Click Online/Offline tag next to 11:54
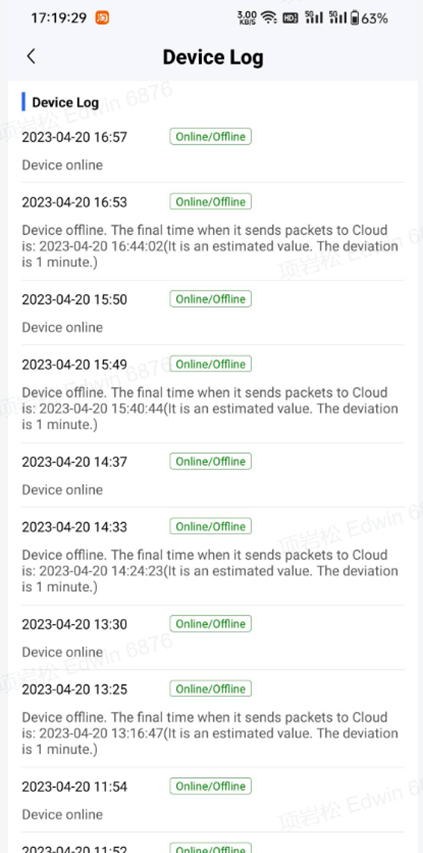The height and width of the screenshot is (853, 423). click(210, 786)
